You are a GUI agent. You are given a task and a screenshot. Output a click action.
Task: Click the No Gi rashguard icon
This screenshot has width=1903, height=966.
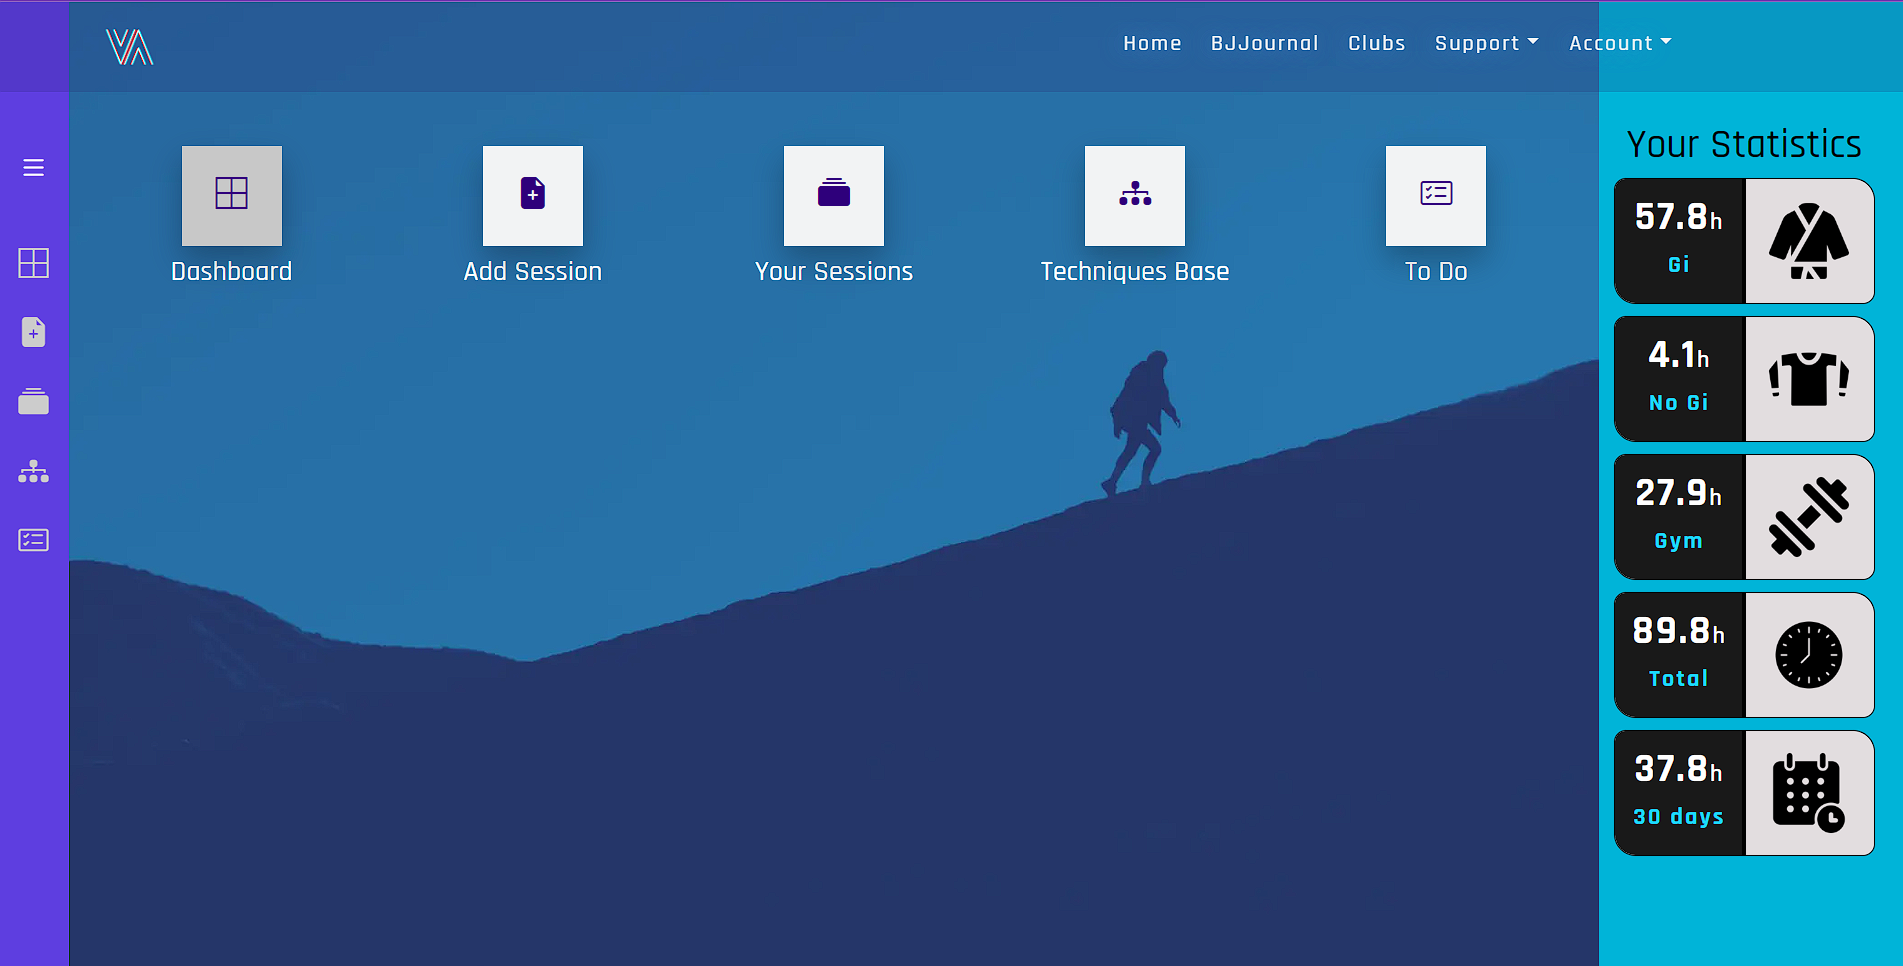tap(1809, 379)
